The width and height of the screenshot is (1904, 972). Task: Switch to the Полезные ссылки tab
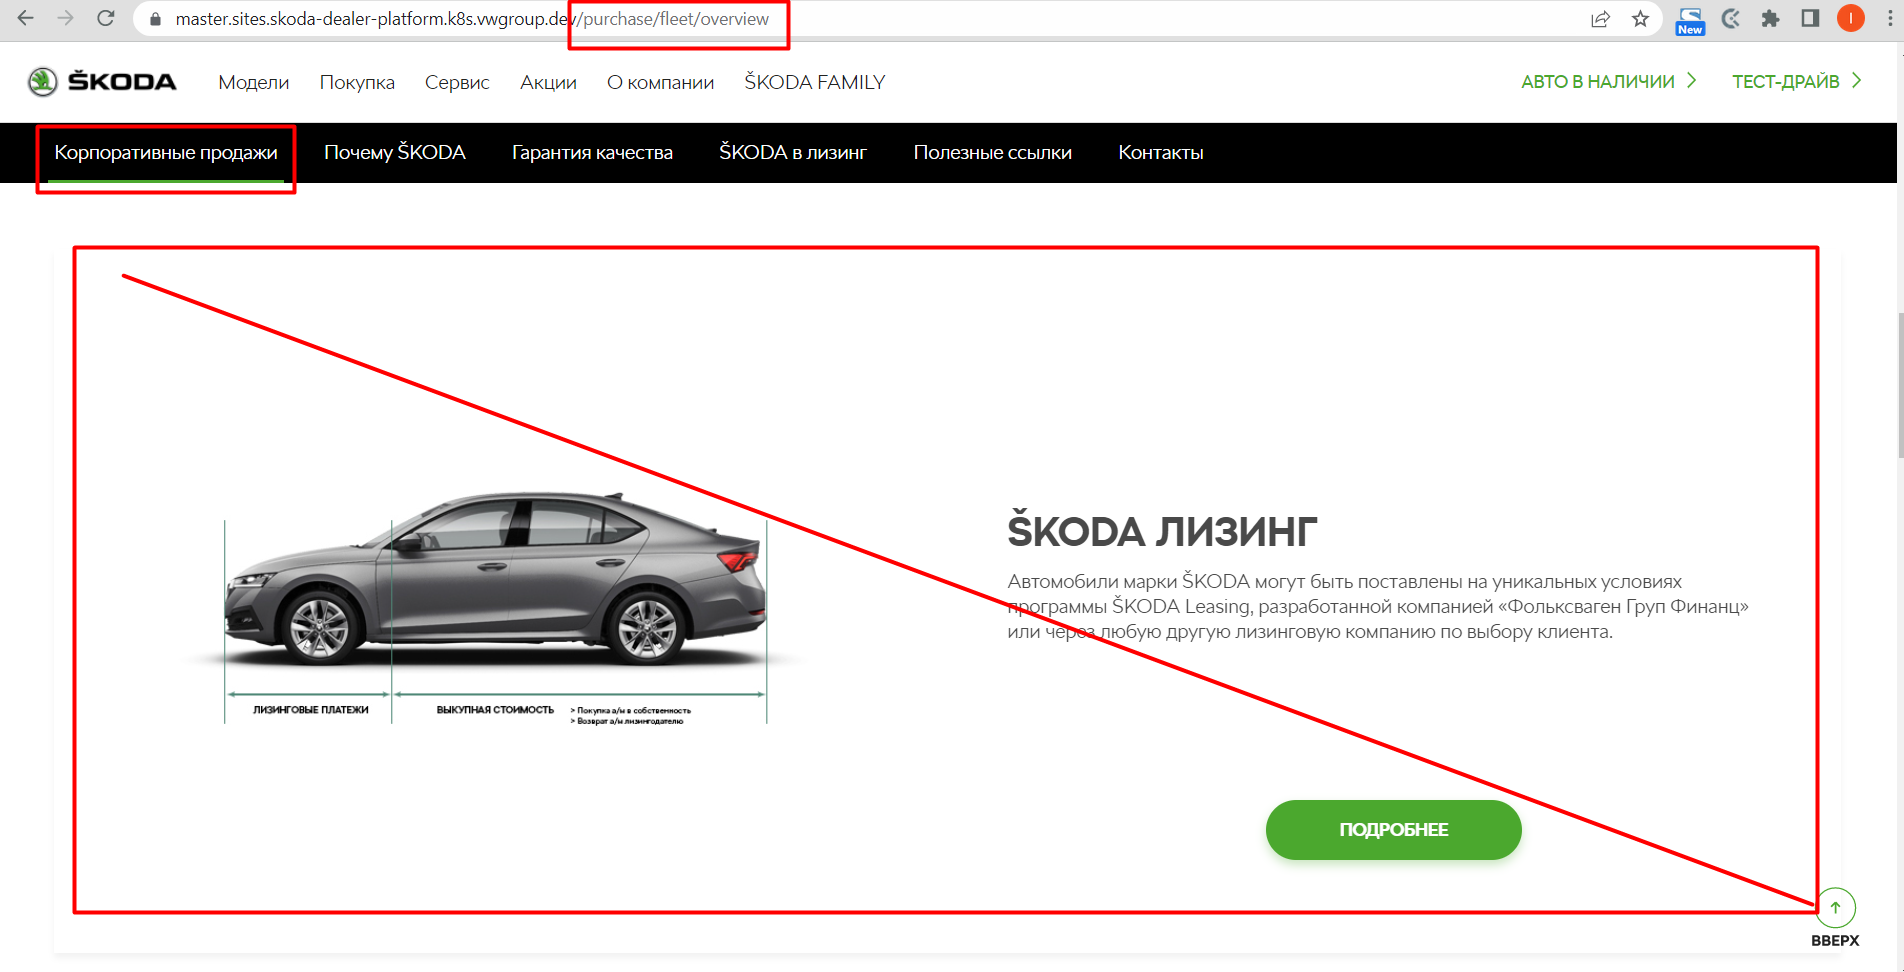coord(992,152)
